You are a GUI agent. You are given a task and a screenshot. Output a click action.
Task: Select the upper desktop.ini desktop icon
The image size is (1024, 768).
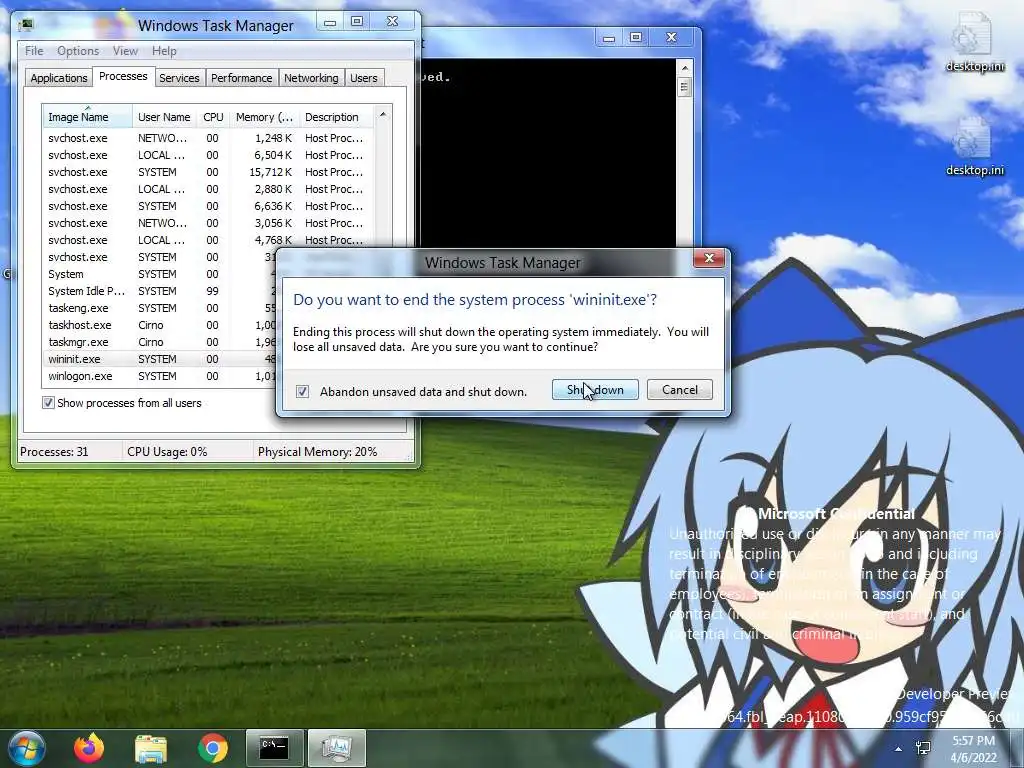tap(974, 42)
